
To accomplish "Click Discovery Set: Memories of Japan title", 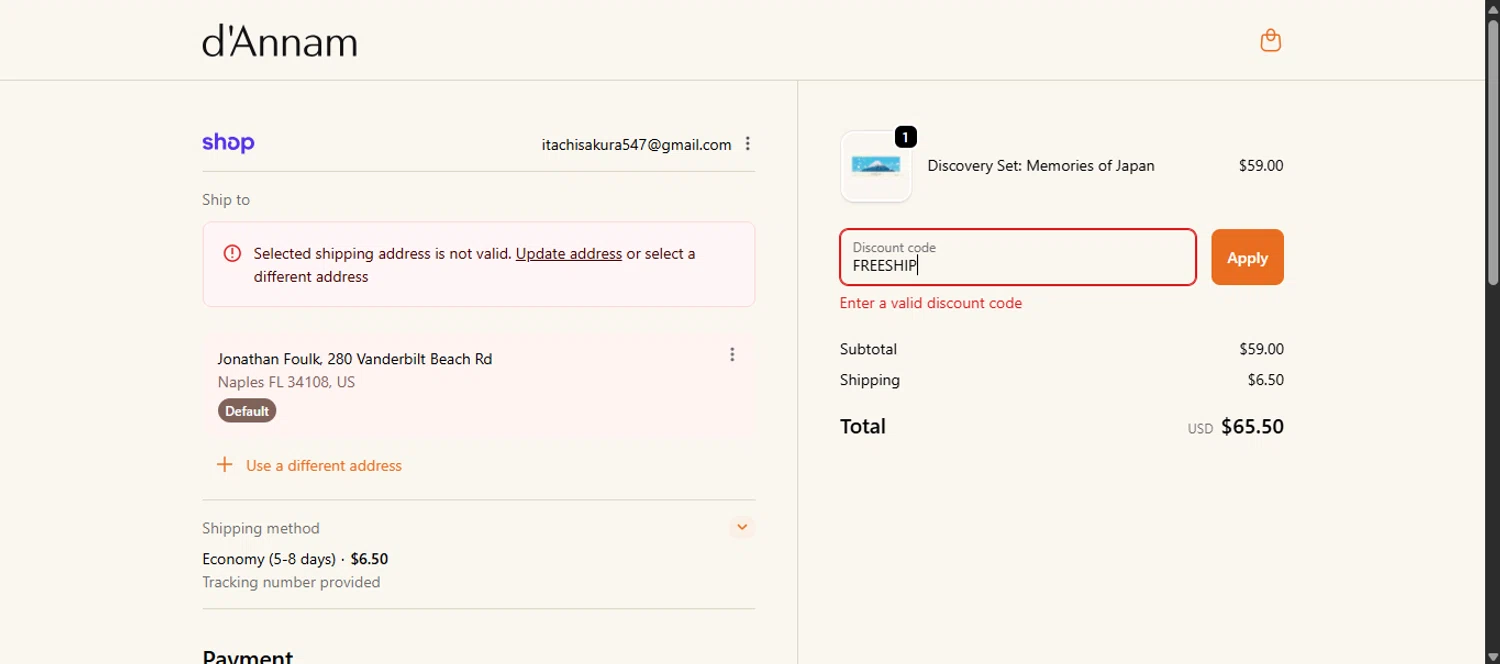I will tap(1041, 166).
